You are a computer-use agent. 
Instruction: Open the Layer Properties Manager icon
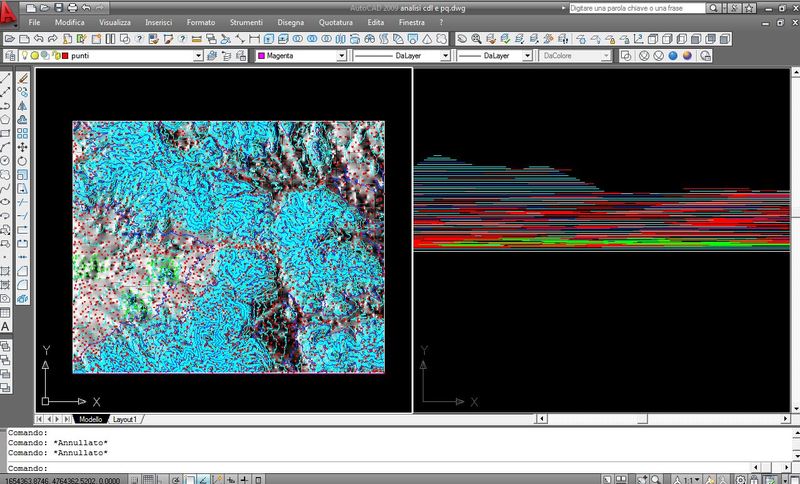pyautogui.click(x=10, y=56)
